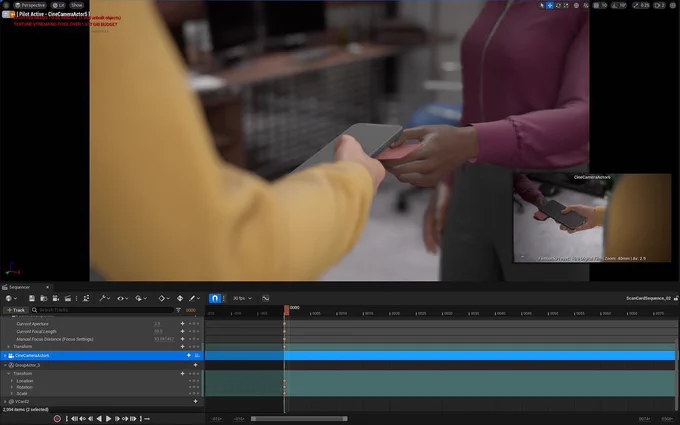
Task: Play the sequence forward
Action: point(108,418)
